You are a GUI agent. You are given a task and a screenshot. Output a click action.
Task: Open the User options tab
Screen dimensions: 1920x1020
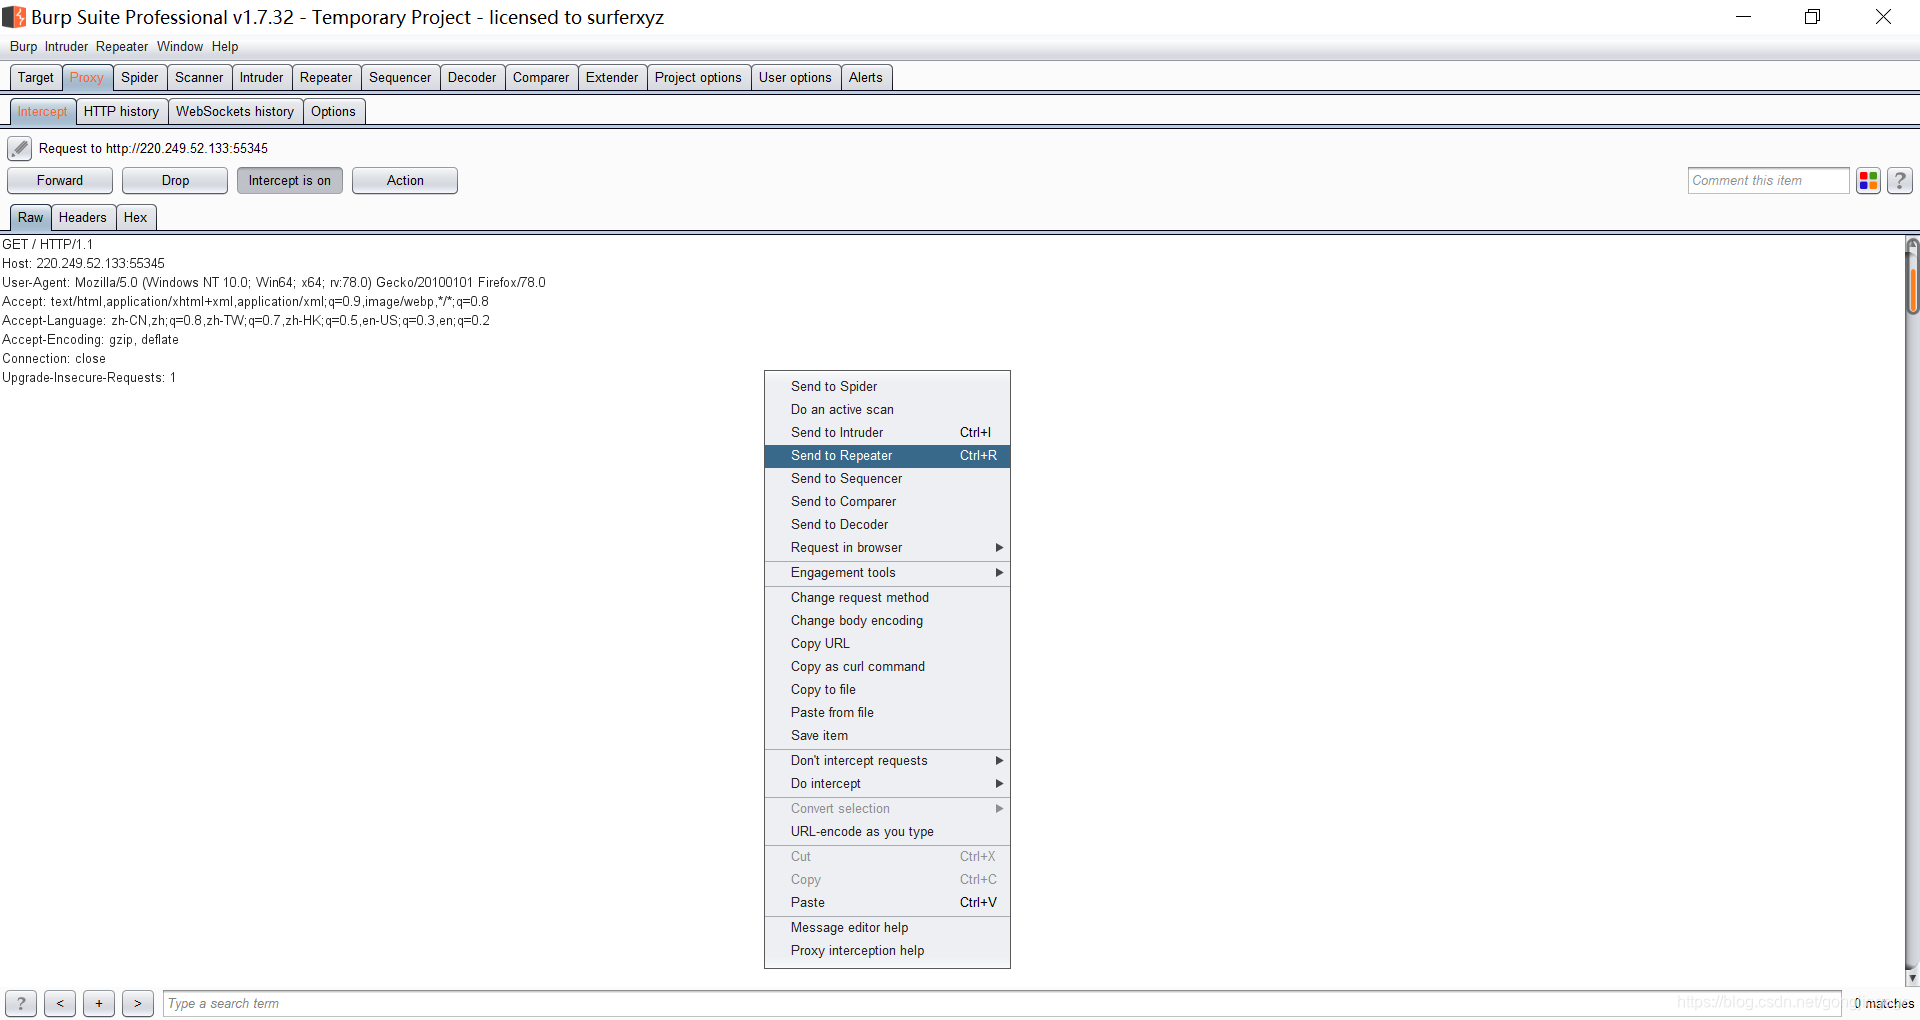click(x=795, y=78)
